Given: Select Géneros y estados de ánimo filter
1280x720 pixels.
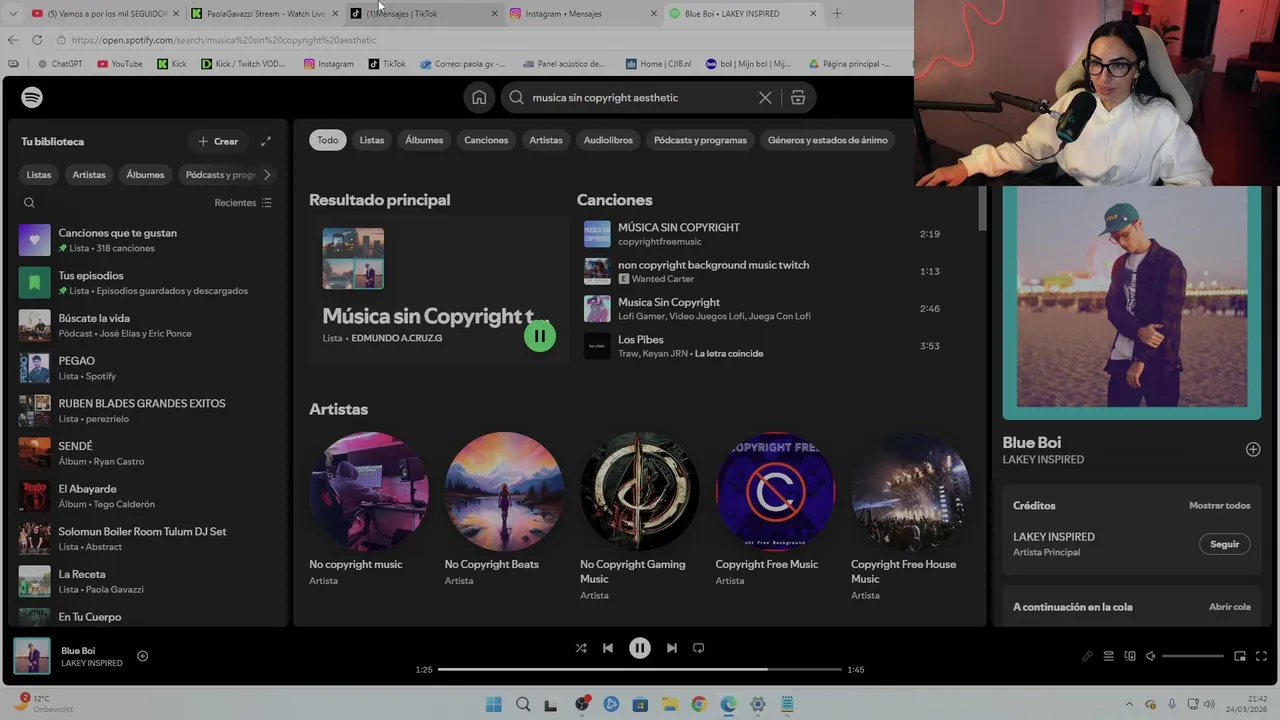Looking at the screenshot, I should coord(828,140).
